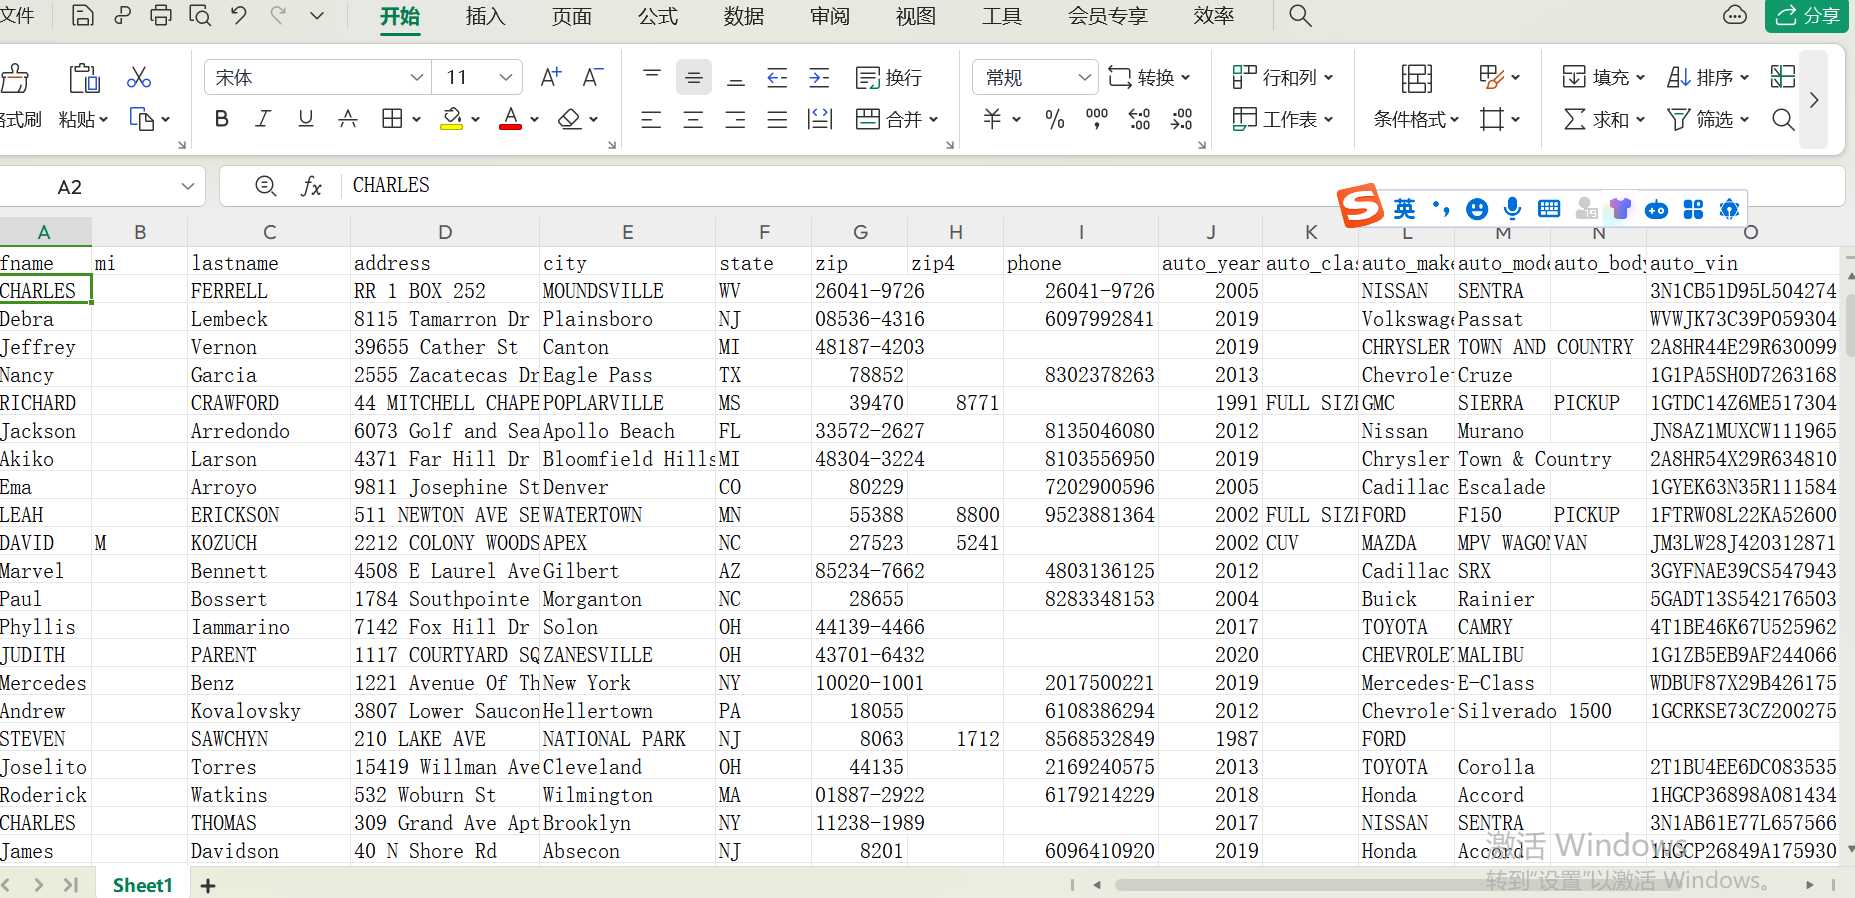Open the cell borders tool

pyautogui.click(x=392, y=119)
